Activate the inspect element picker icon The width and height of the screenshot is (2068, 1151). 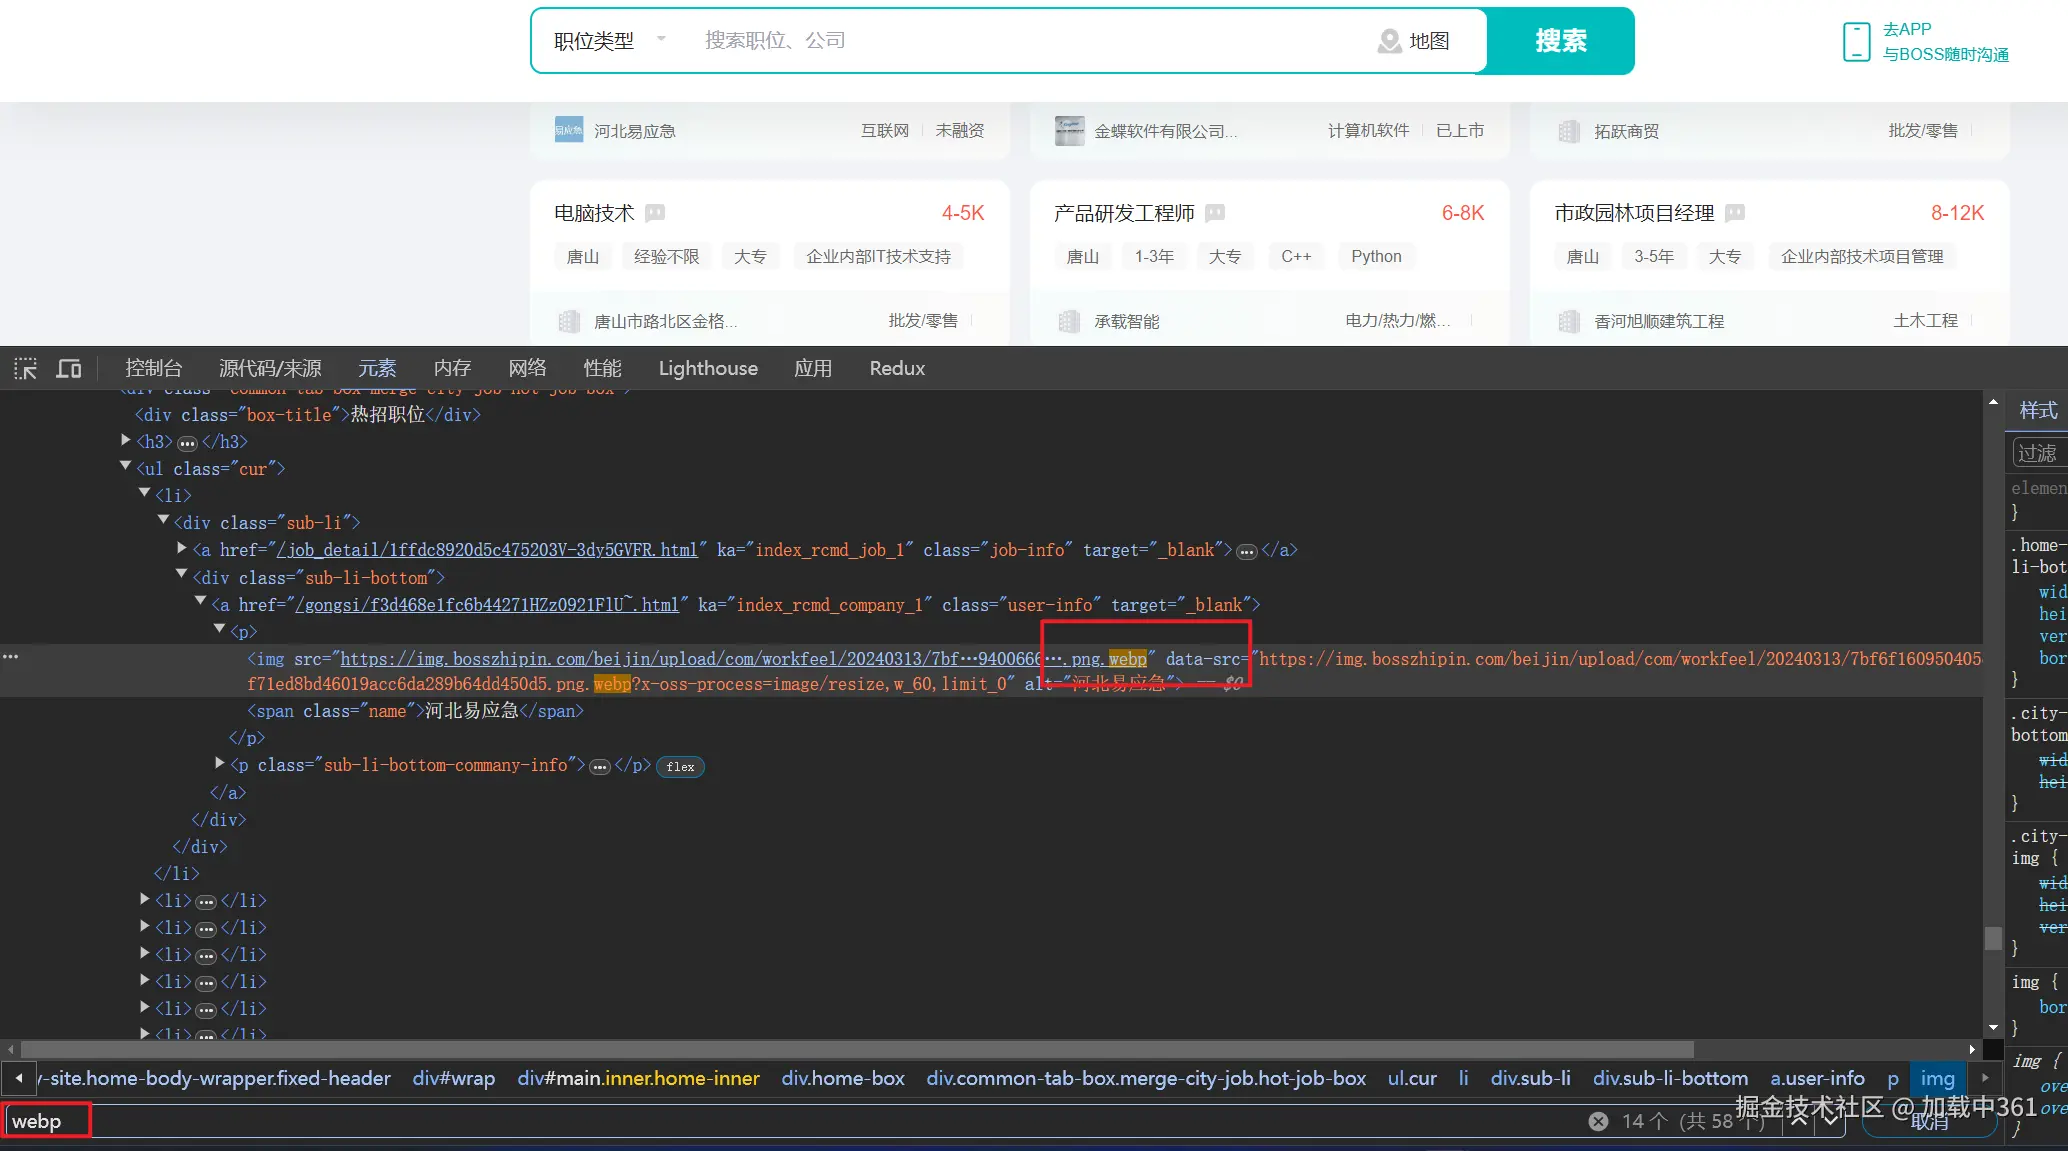pyautogui.click(x=26, y=369)
